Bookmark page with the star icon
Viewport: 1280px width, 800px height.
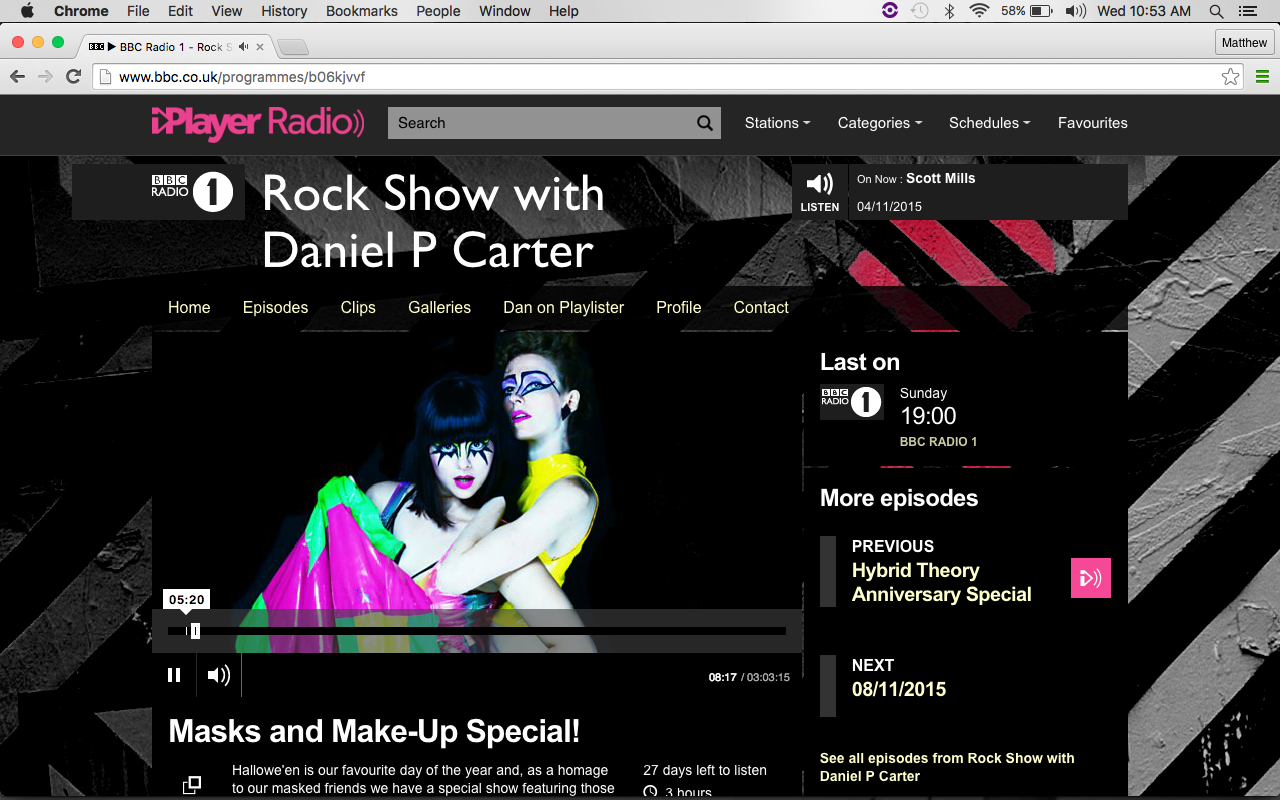point(1230,77)
